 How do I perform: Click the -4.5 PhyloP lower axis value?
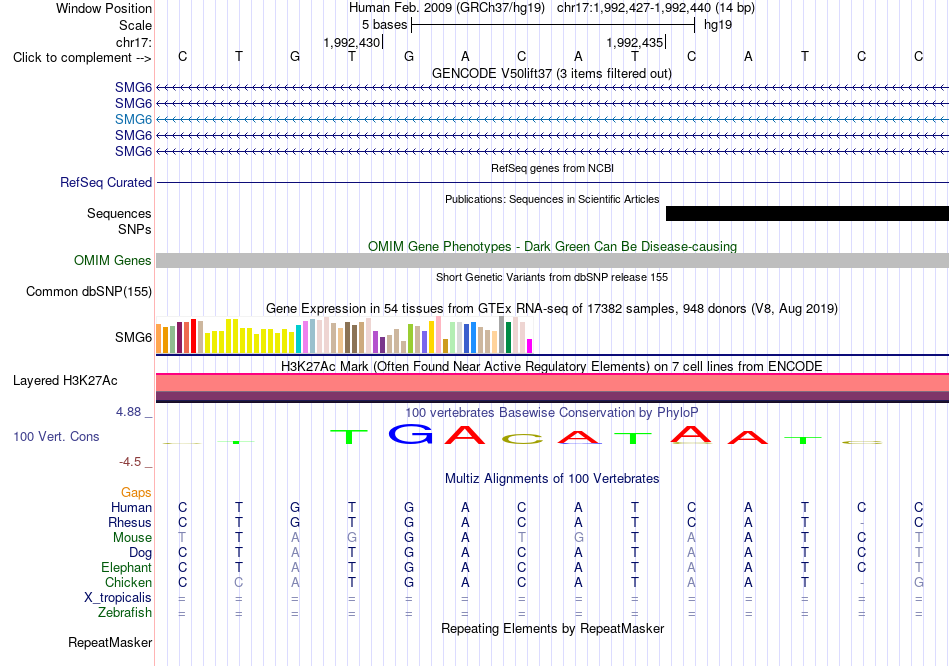tap(130, 462)
